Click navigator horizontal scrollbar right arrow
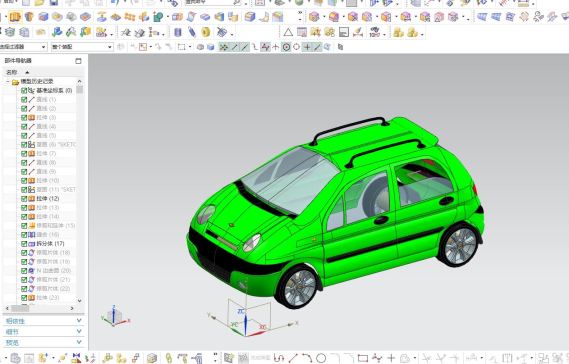 pos(72,308)
